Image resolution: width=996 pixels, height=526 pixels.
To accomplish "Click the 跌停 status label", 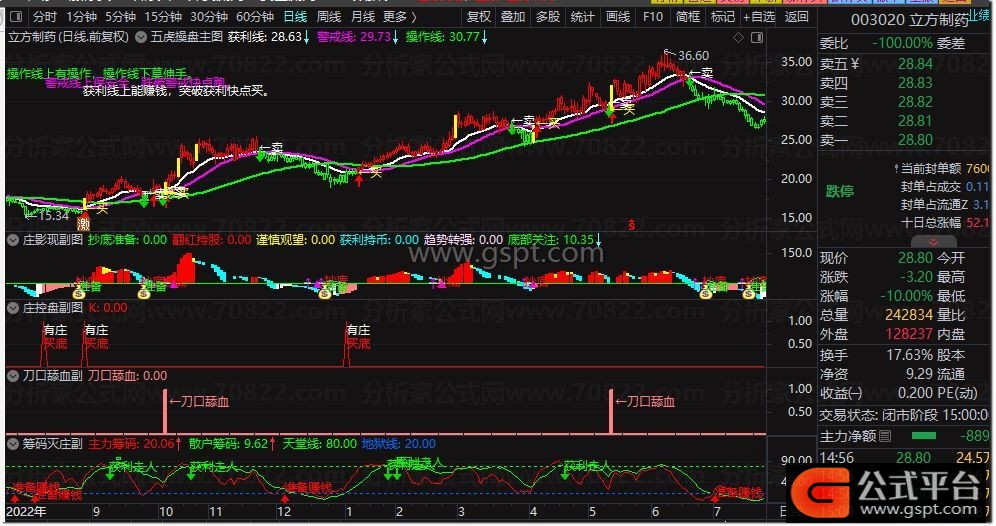I will pyautogui.click(x=840, y=191).
